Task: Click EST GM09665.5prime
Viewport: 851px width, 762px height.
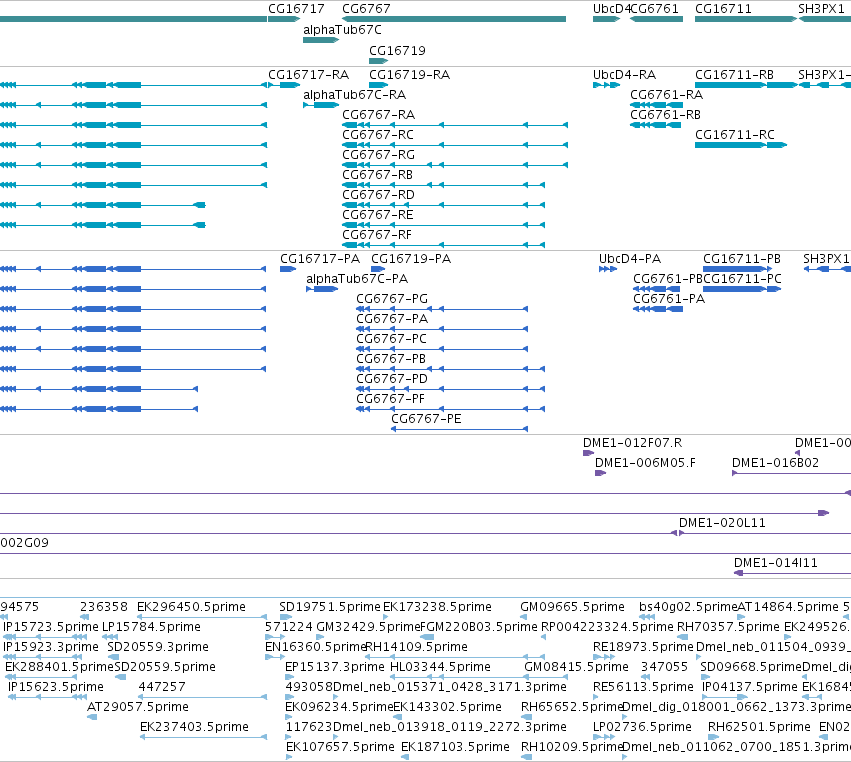Action: 523,617
